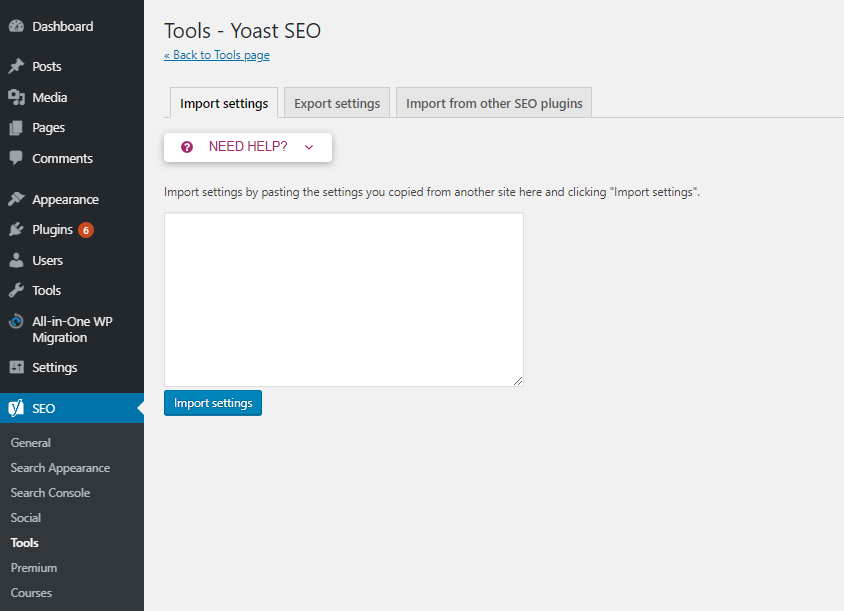Viewport: 844px width, 611px height.
Task: Switch to the Import settings tab
Action: (x=224, y=103)
